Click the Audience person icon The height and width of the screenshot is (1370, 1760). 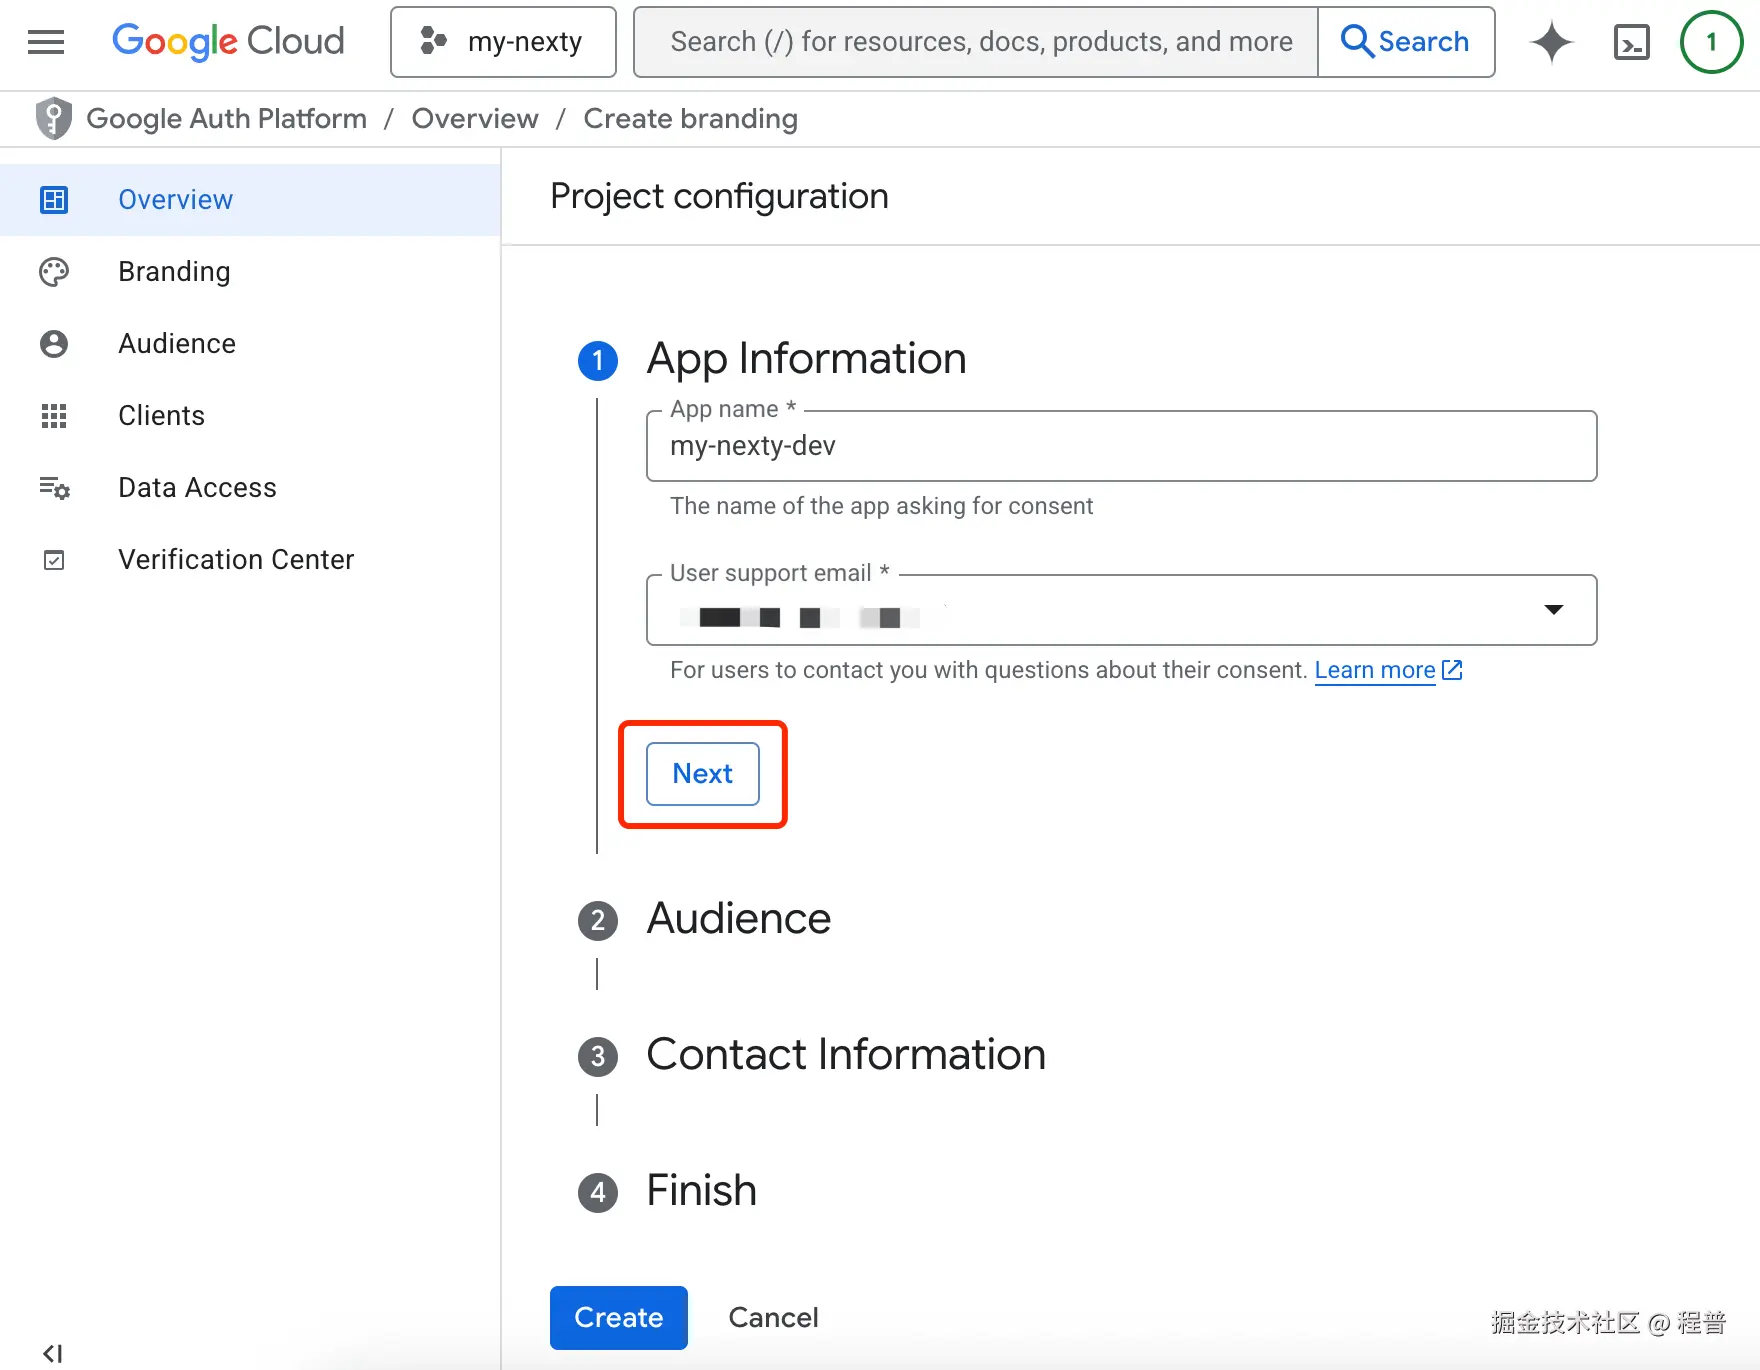coord(53,343)
